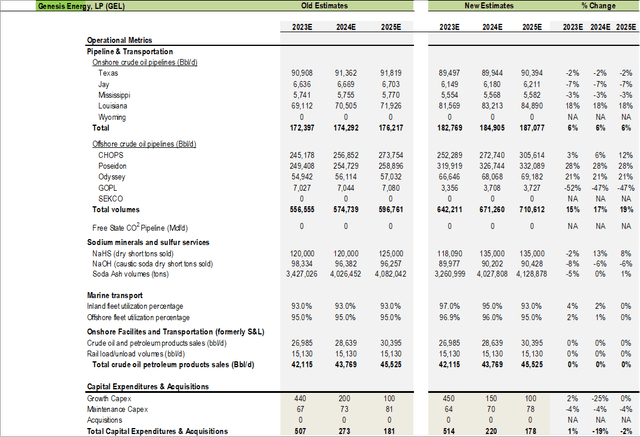
Task: Click Growth Capex 2024E change -25%
Action: [x=600, y=398]
